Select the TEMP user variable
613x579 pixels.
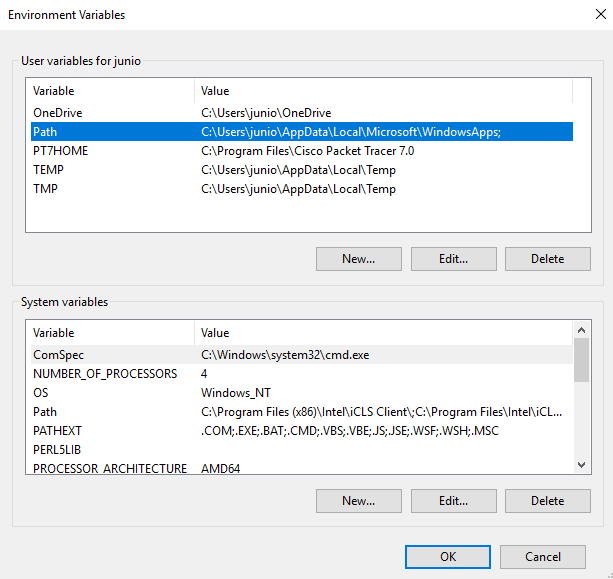302,170
